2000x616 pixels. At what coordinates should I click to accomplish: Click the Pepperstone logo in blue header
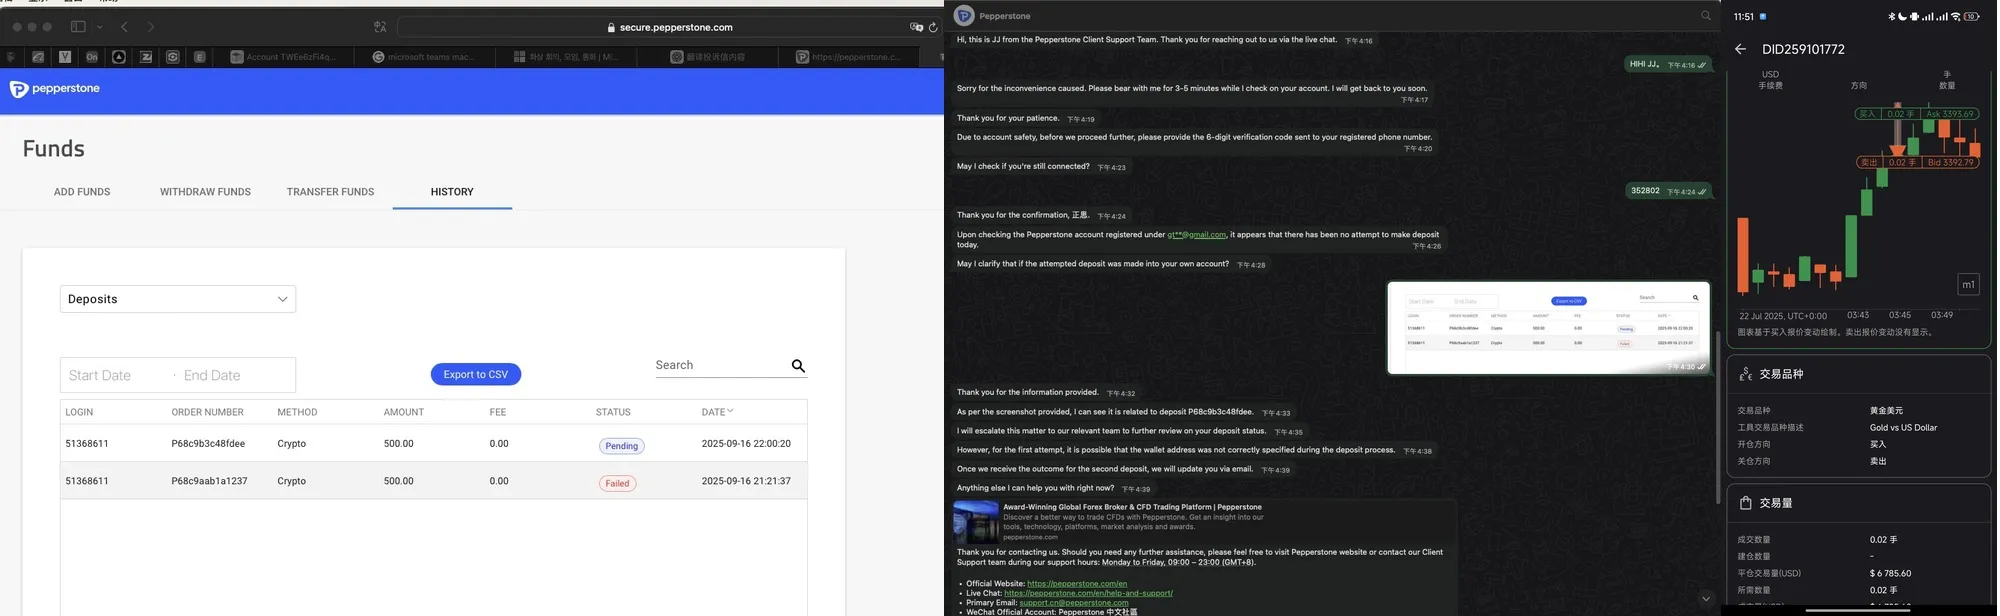pos(55,89)
